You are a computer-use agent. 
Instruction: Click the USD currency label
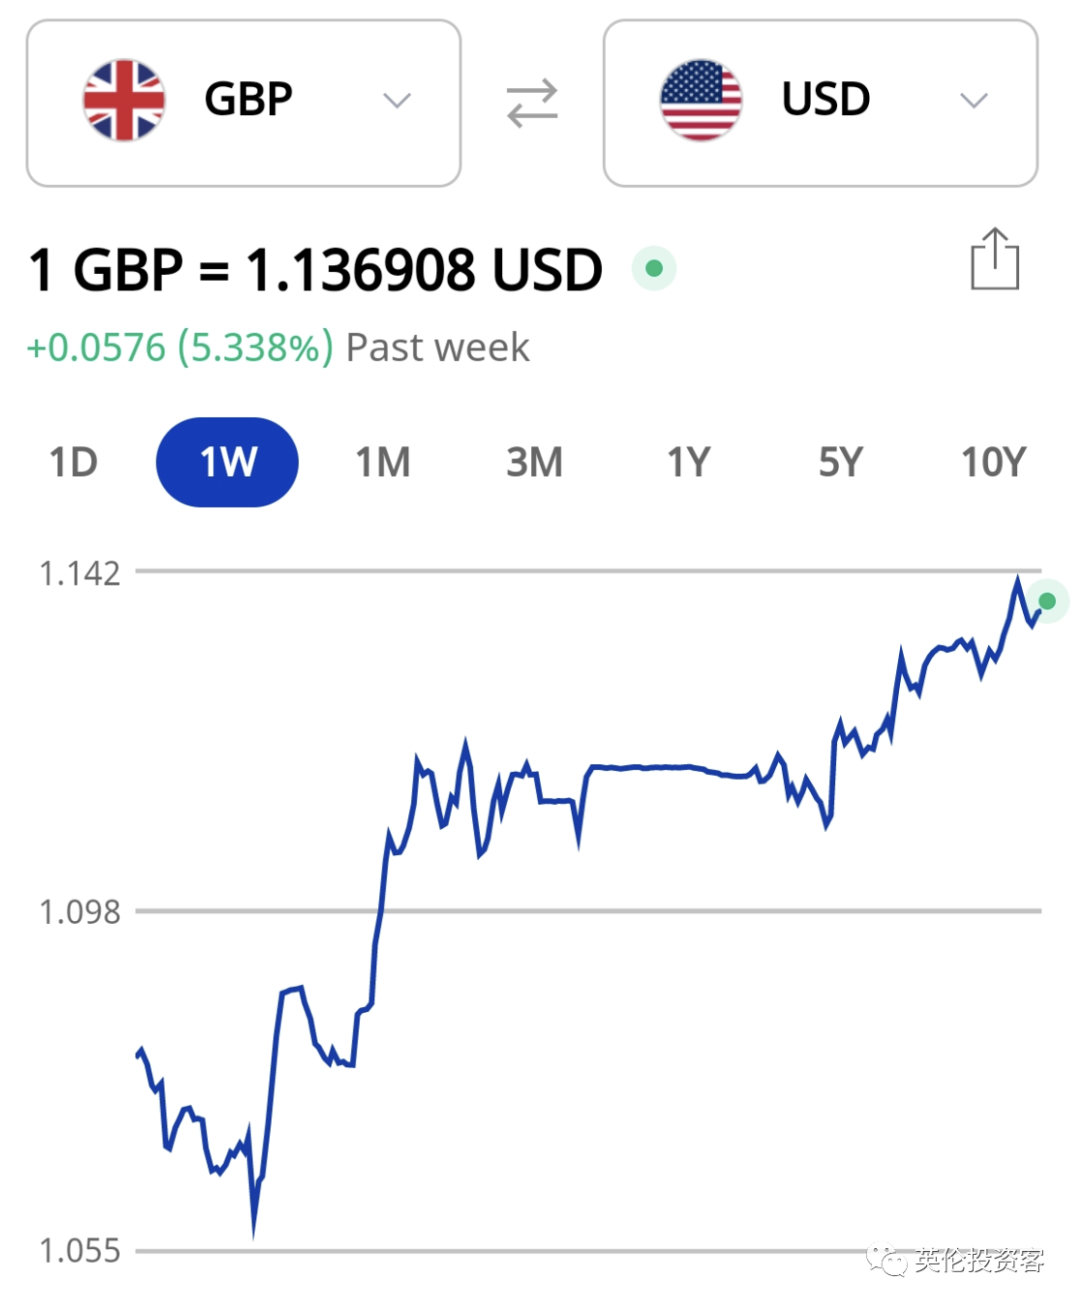tap(826, 99)
